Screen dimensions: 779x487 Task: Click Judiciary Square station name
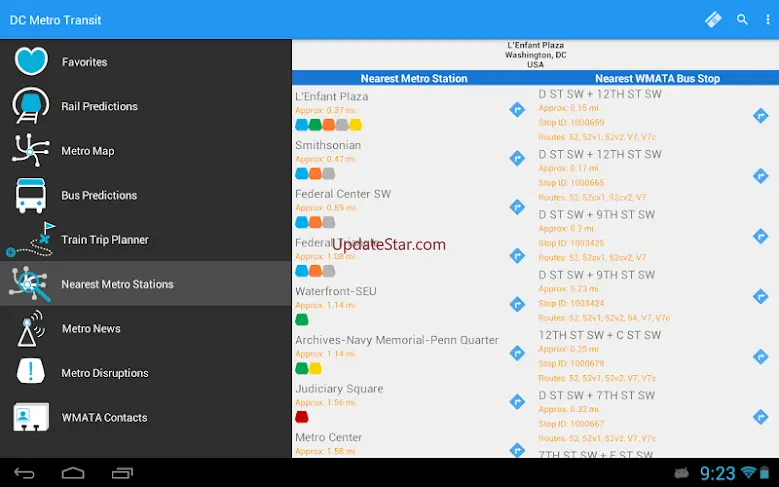click(x=339, y=389)
